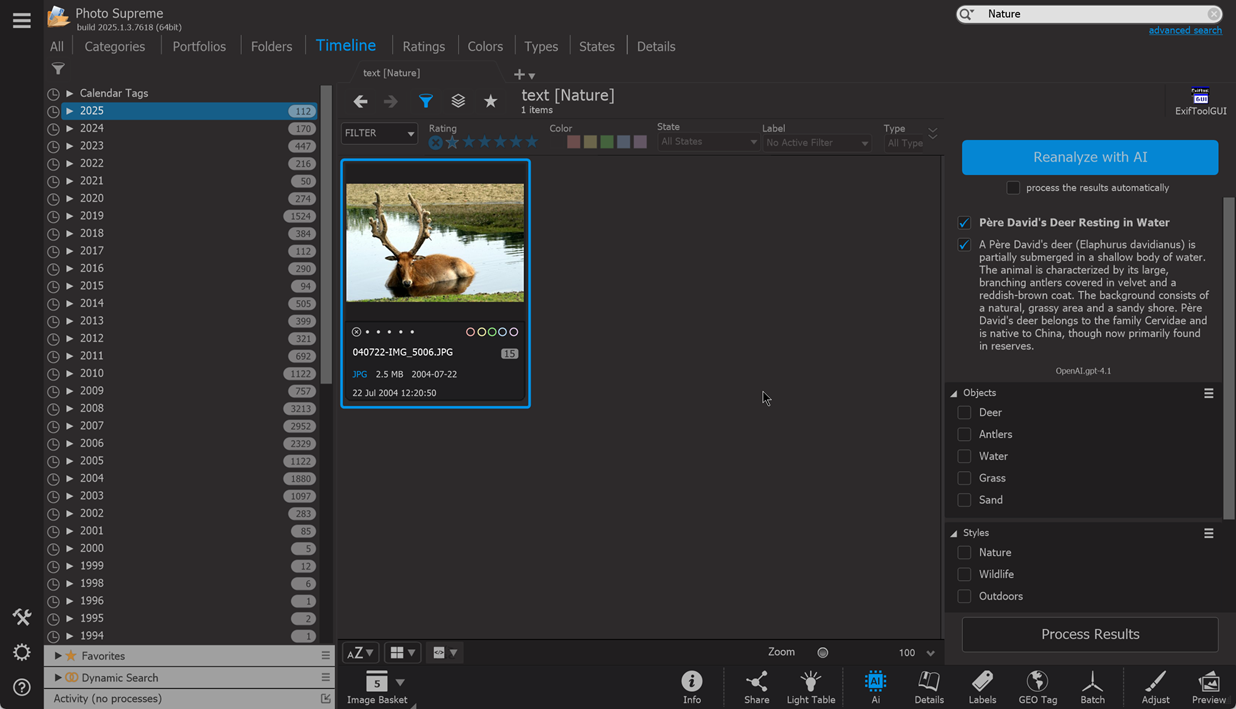Collapse the Styles section
Screen dimensions: 1236x709
[x=954, y=533]
